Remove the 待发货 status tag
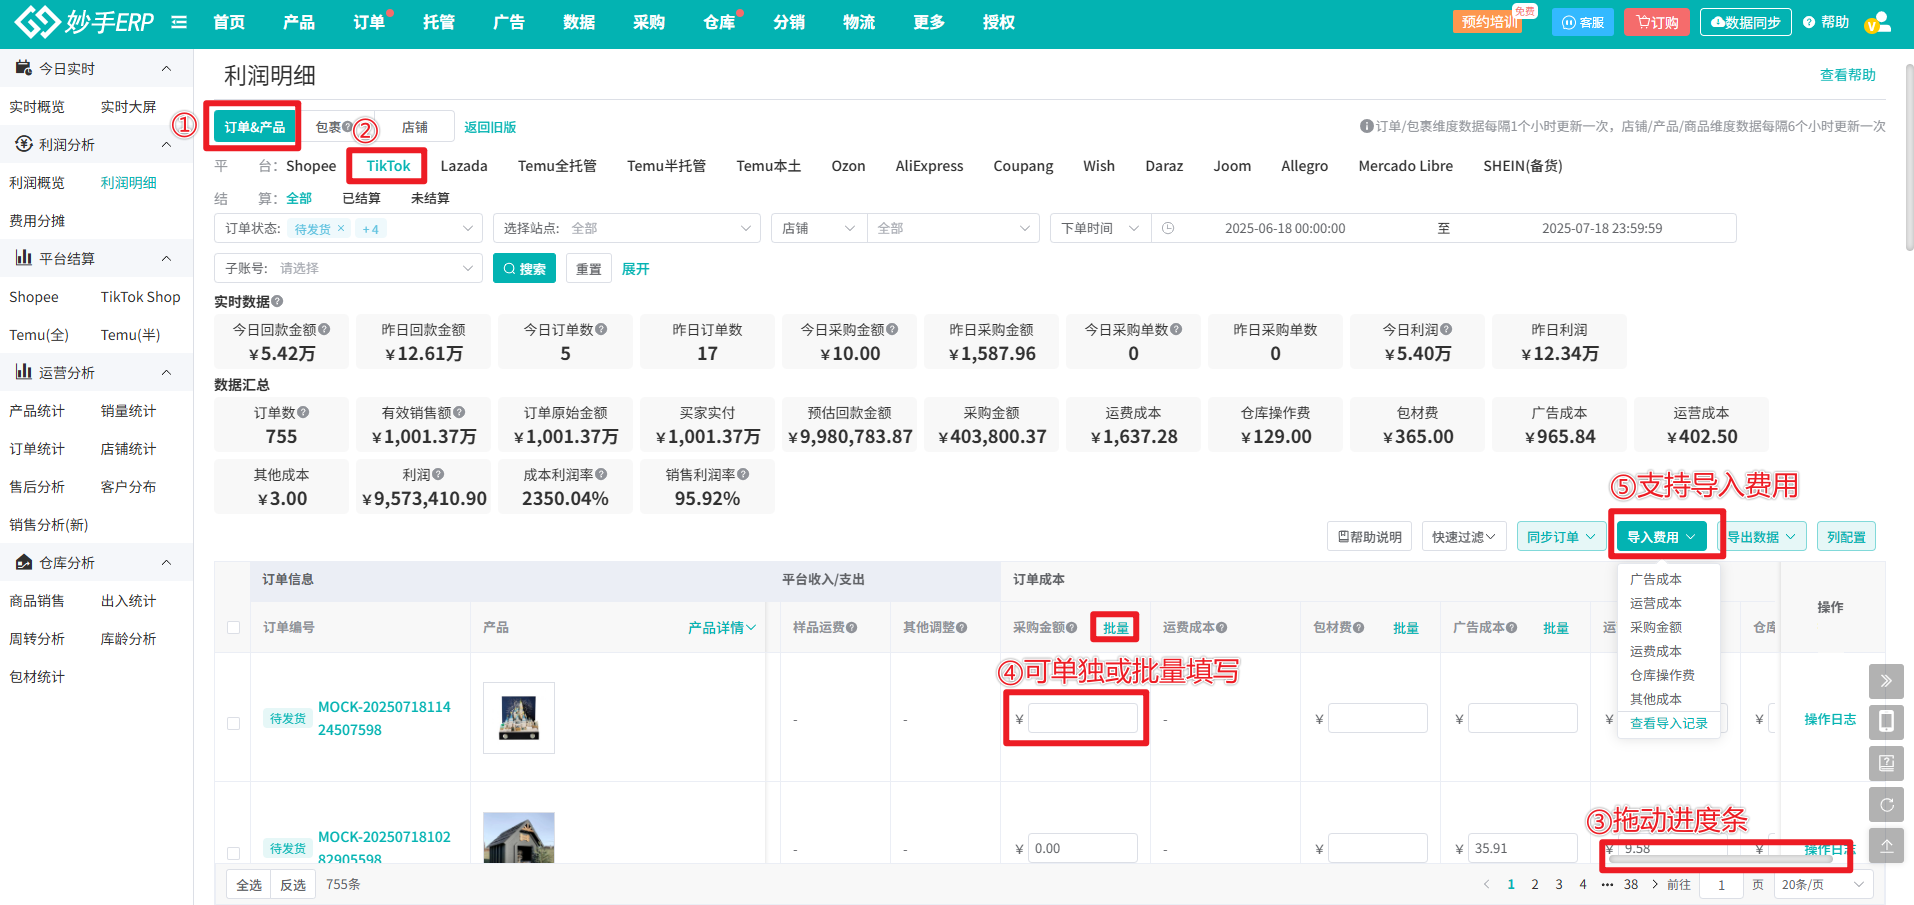 (x=341, y=229)
